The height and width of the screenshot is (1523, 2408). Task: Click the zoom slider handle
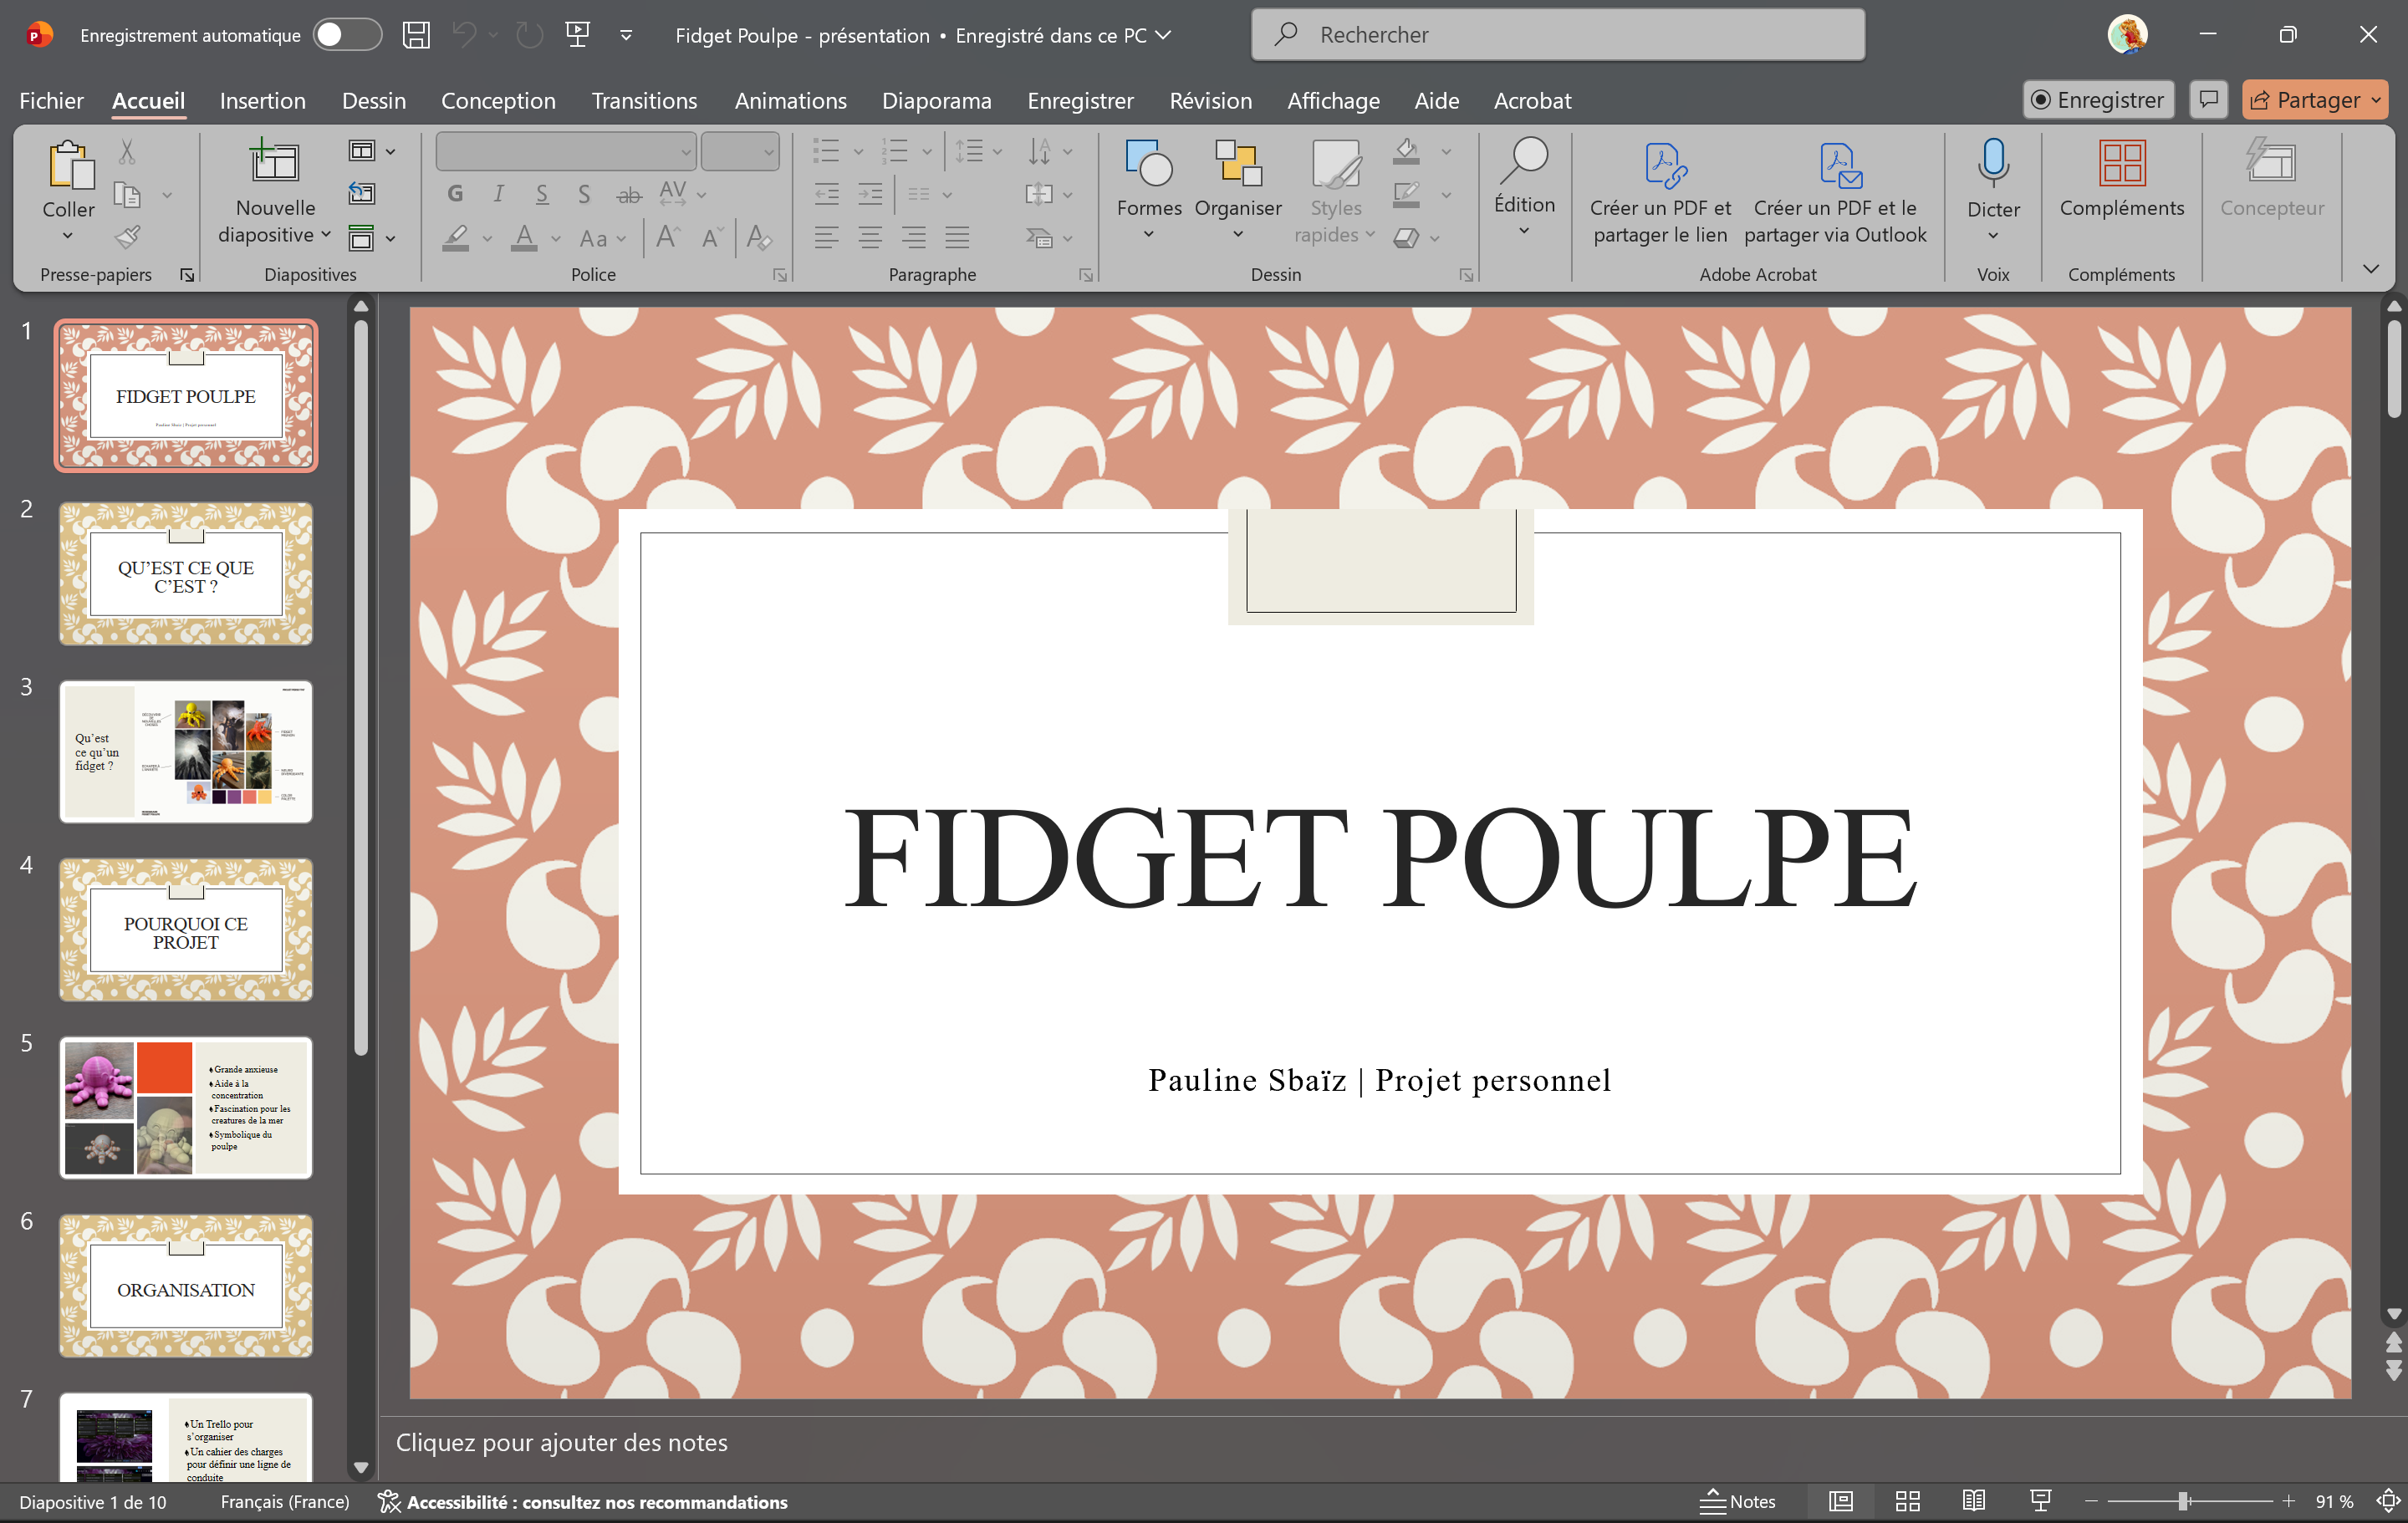2185,1501
